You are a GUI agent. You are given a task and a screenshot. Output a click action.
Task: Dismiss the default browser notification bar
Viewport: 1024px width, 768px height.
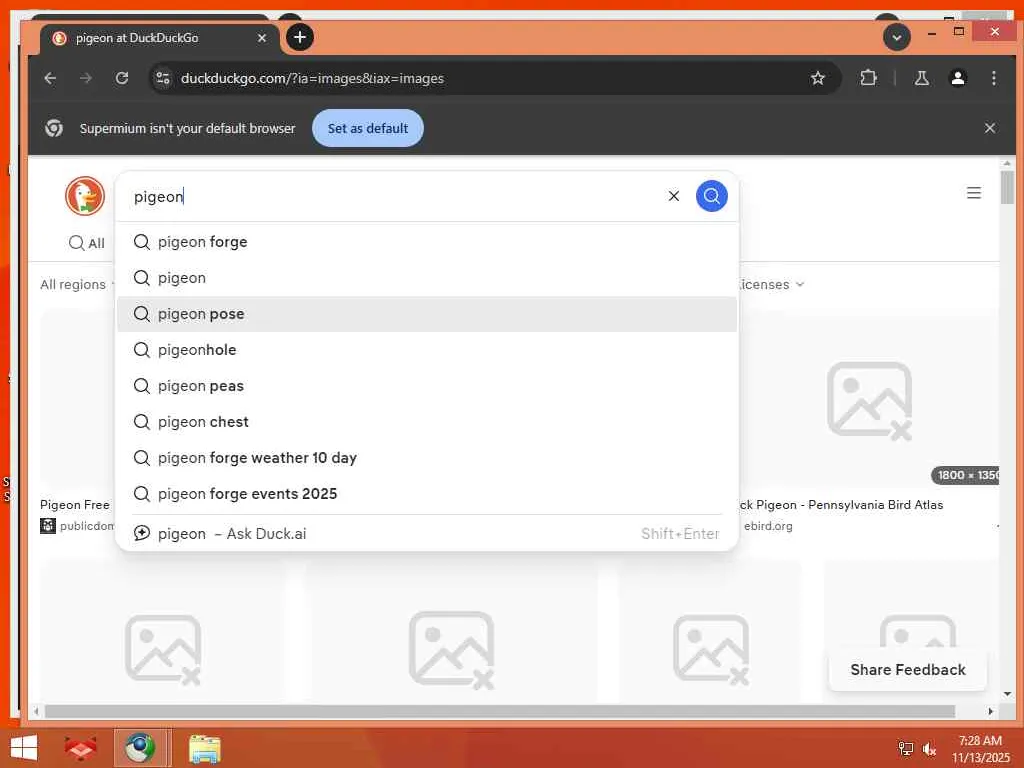[989, 128]
